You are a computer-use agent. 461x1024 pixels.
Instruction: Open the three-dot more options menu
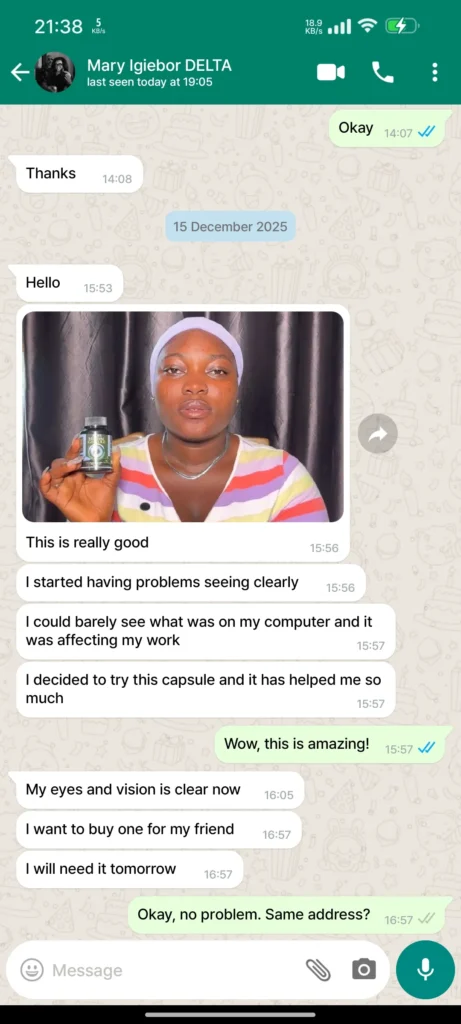click(435, 72)
